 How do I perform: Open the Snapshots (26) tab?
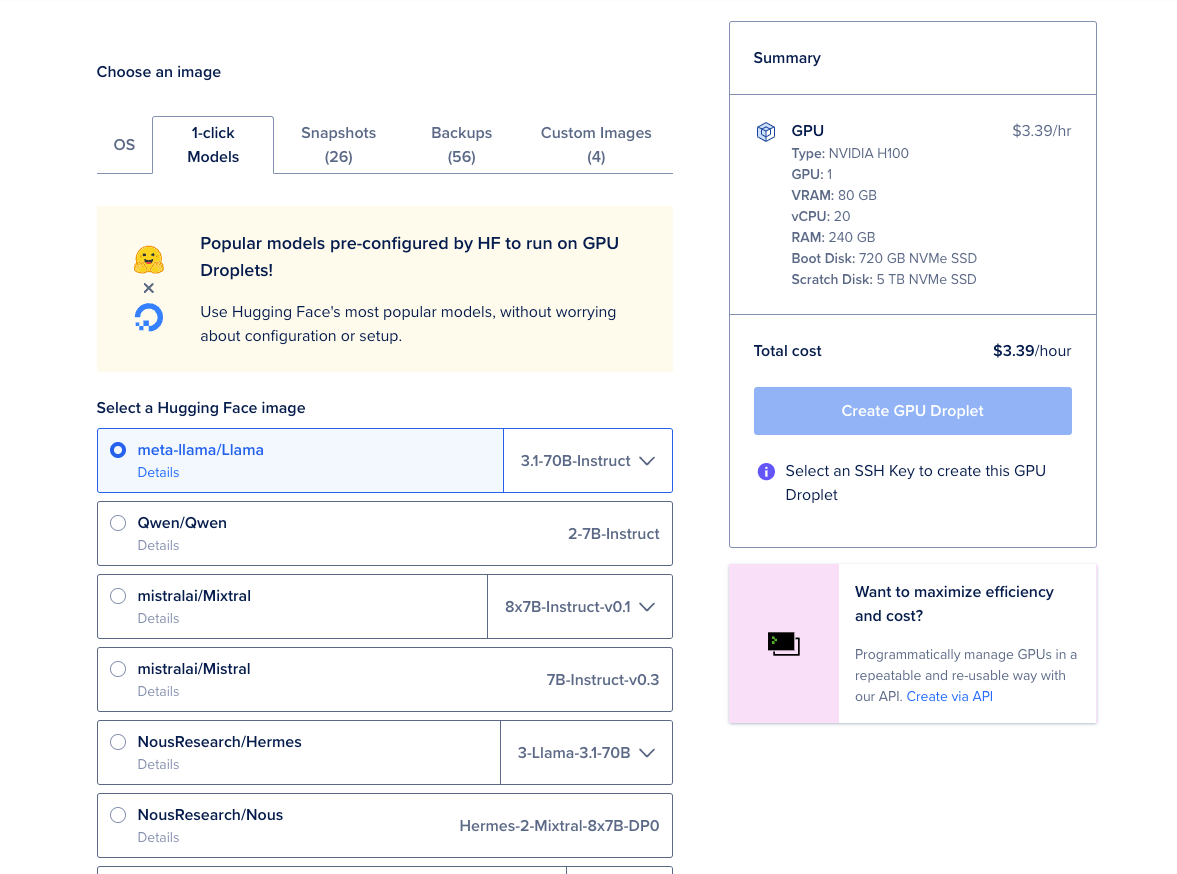[x=339, y=145]
